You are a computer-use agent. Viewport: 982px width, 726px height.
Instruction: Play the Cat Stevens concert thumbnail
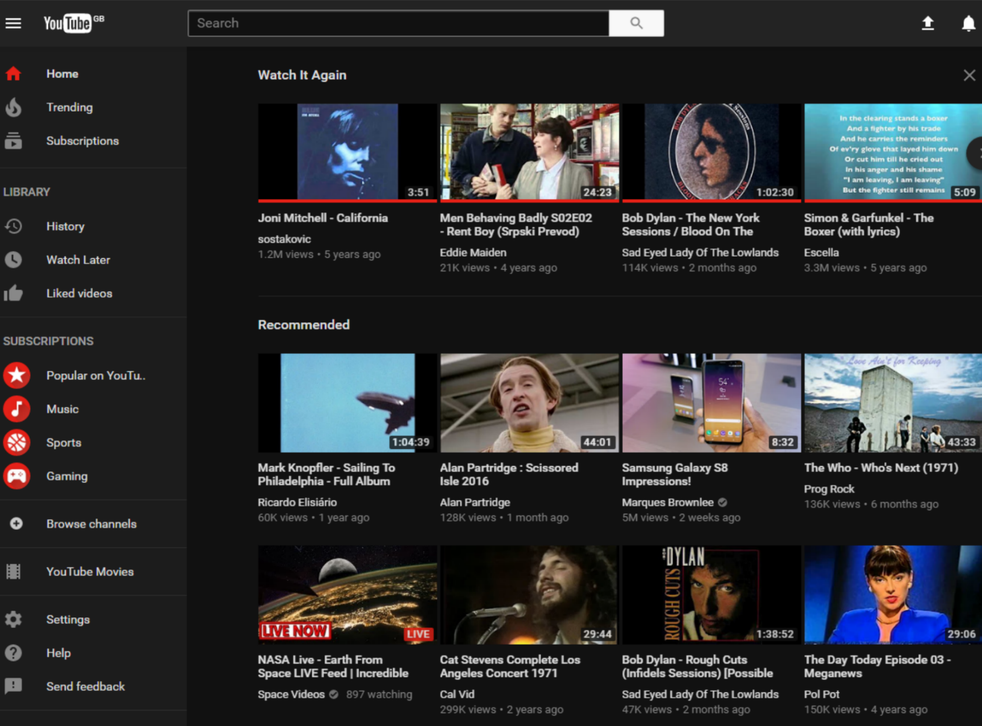529,594
